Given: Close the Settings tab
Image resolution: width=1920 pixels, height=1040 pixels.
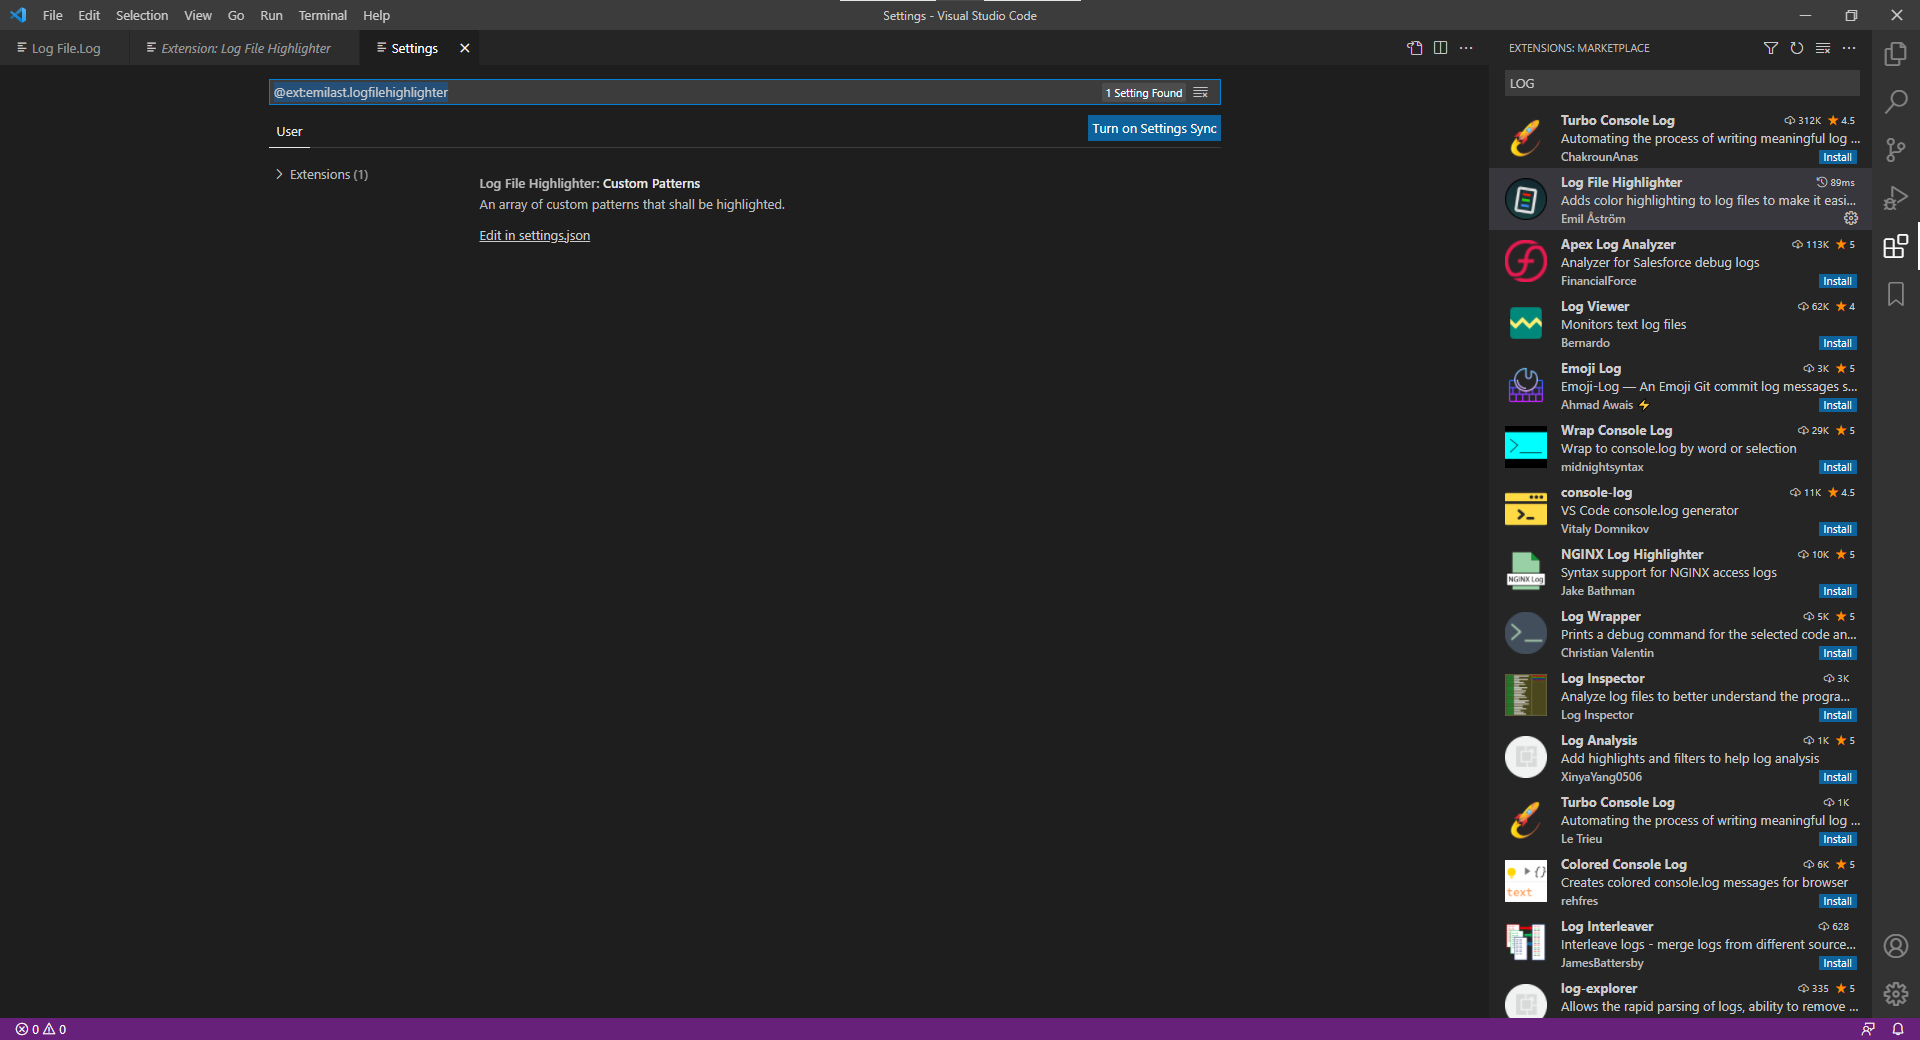Looking at the screenshot, I should (x=464, y=48).
